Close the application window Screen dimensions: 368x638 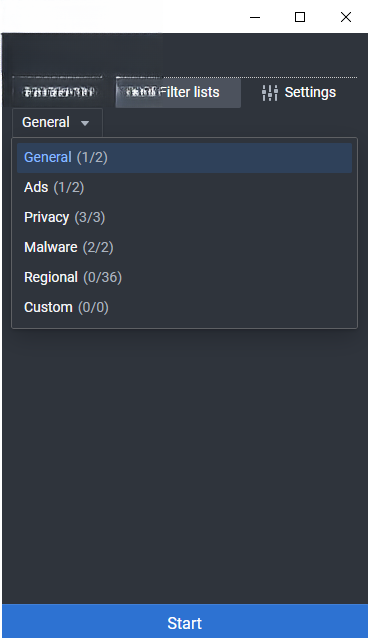click(x=346, y=17)
